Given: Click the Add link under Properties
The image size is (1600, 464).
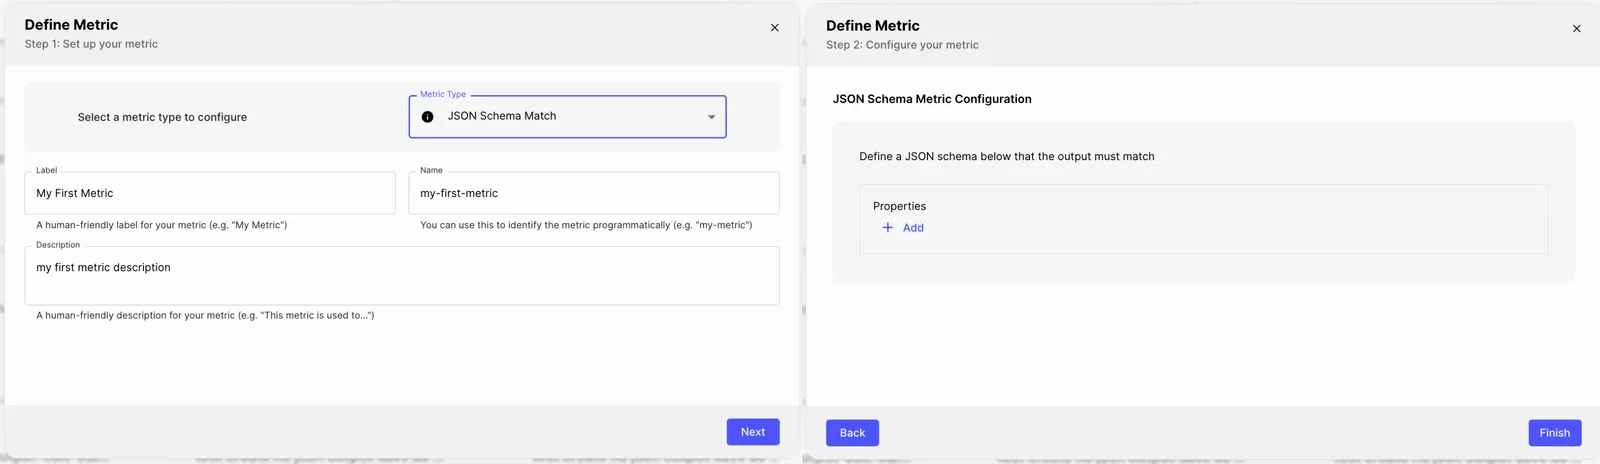Looking at the screenshot, I should click(913, 228).
